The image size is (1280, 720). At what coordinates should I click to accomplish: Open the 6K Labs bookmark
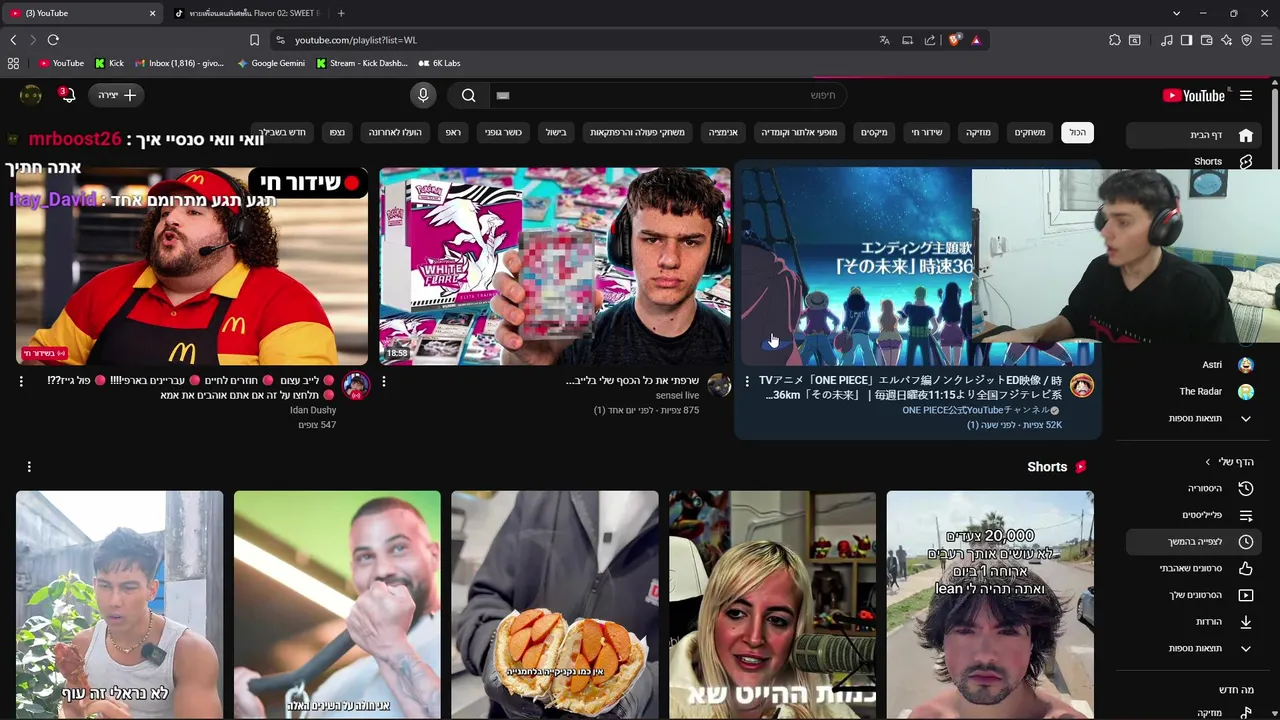pos(439,63)
